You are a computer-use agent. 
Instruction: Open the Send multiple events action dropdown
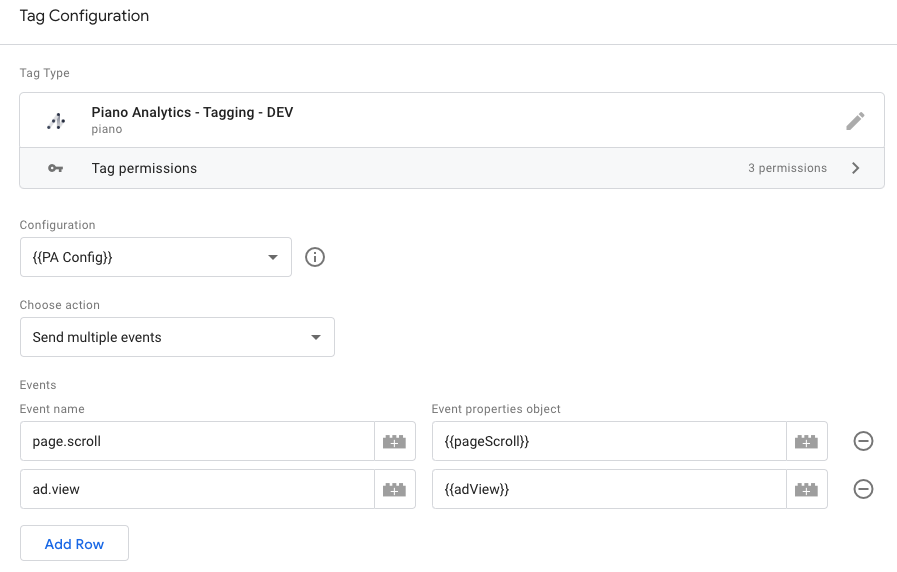[177, 337]
